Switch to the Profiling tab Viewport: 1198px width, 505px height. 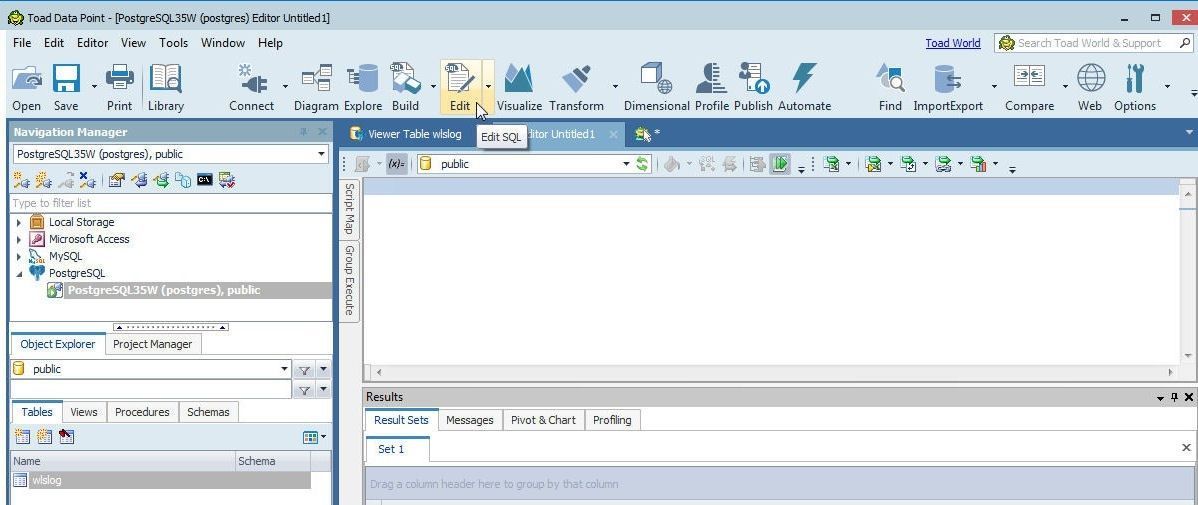pos(612,419)
